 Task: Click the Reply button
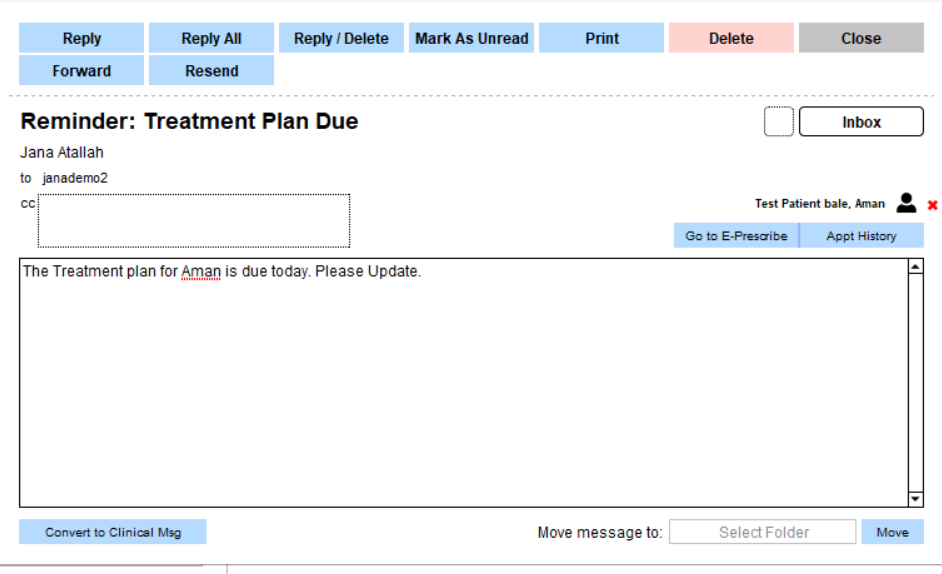click(82, 38)
